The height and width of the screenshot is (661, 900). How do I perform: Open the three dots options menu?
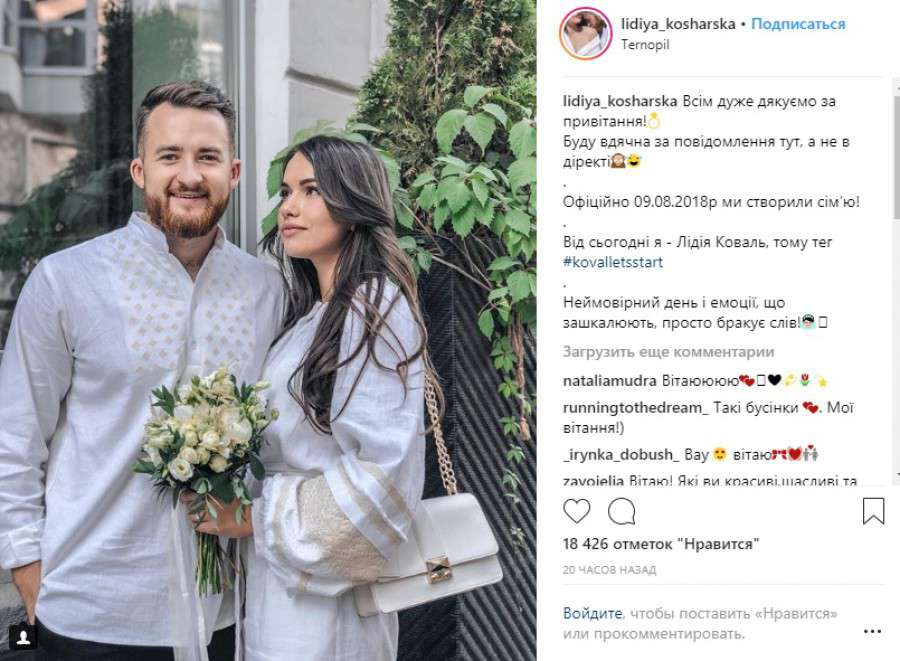click(872, 631)
